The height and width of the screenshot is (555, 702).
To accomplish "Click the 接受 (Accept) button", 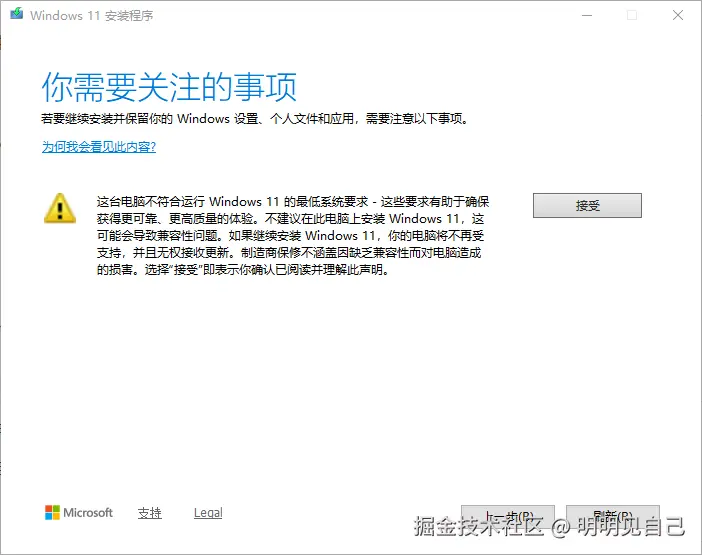I will (587, 205).
